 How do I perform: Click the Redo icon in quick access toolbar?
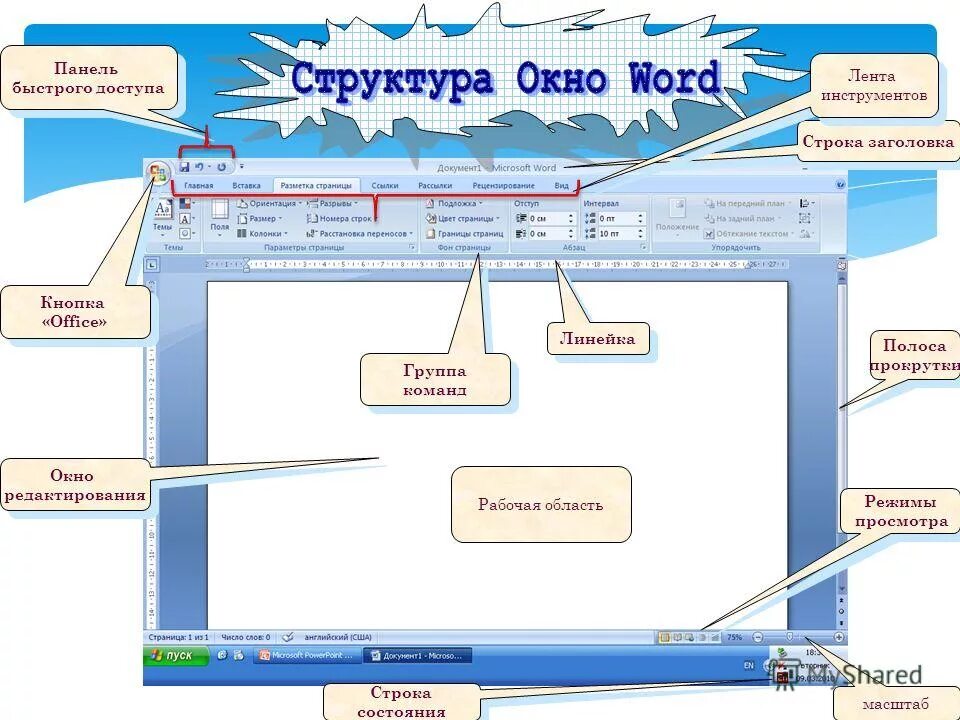pos(222,167)
